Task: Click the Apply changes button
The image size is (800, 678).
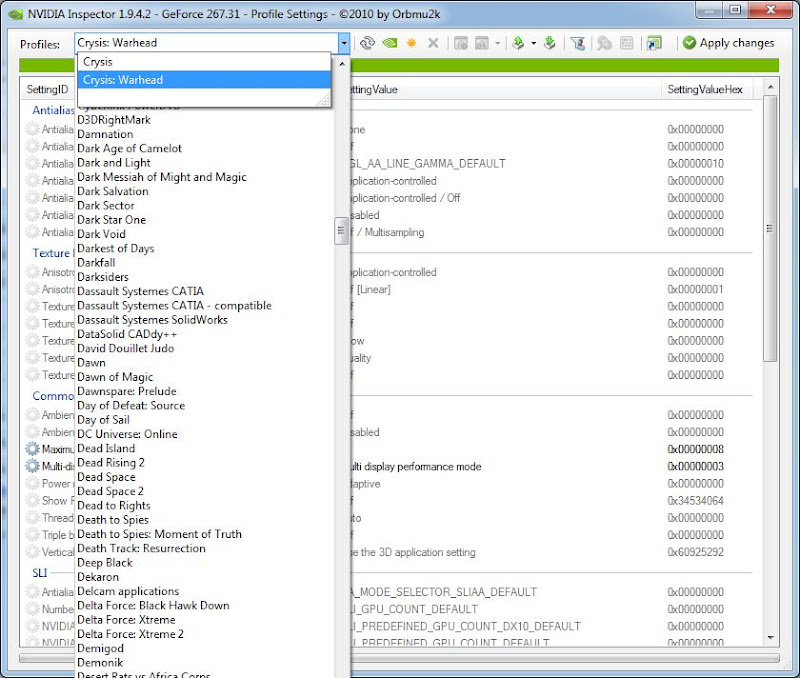Action: (729, 43)
